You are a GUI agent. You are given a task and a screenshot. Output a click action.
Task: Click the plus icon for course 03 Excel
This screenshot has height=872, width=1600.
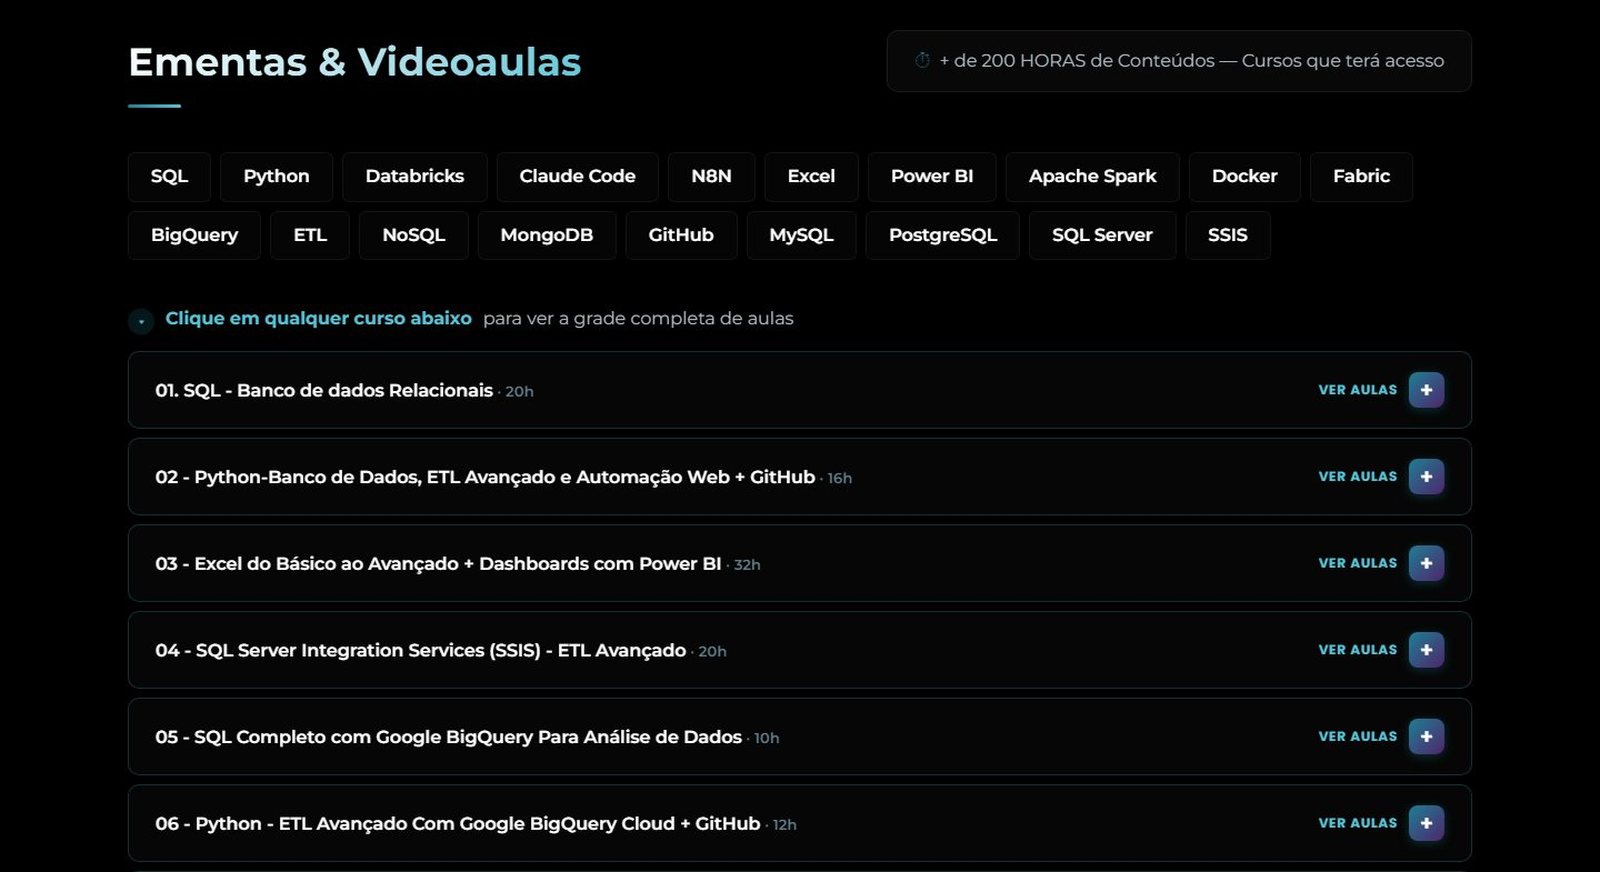pyautogui.click(x=1426, y=563)
